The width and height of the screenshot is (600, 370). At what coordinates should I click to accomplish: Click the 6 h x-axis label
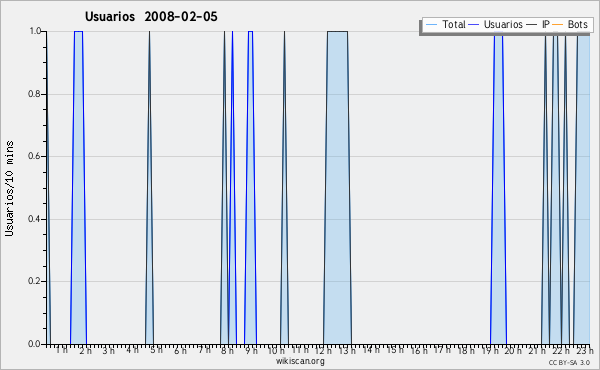[x=180, y=350]
